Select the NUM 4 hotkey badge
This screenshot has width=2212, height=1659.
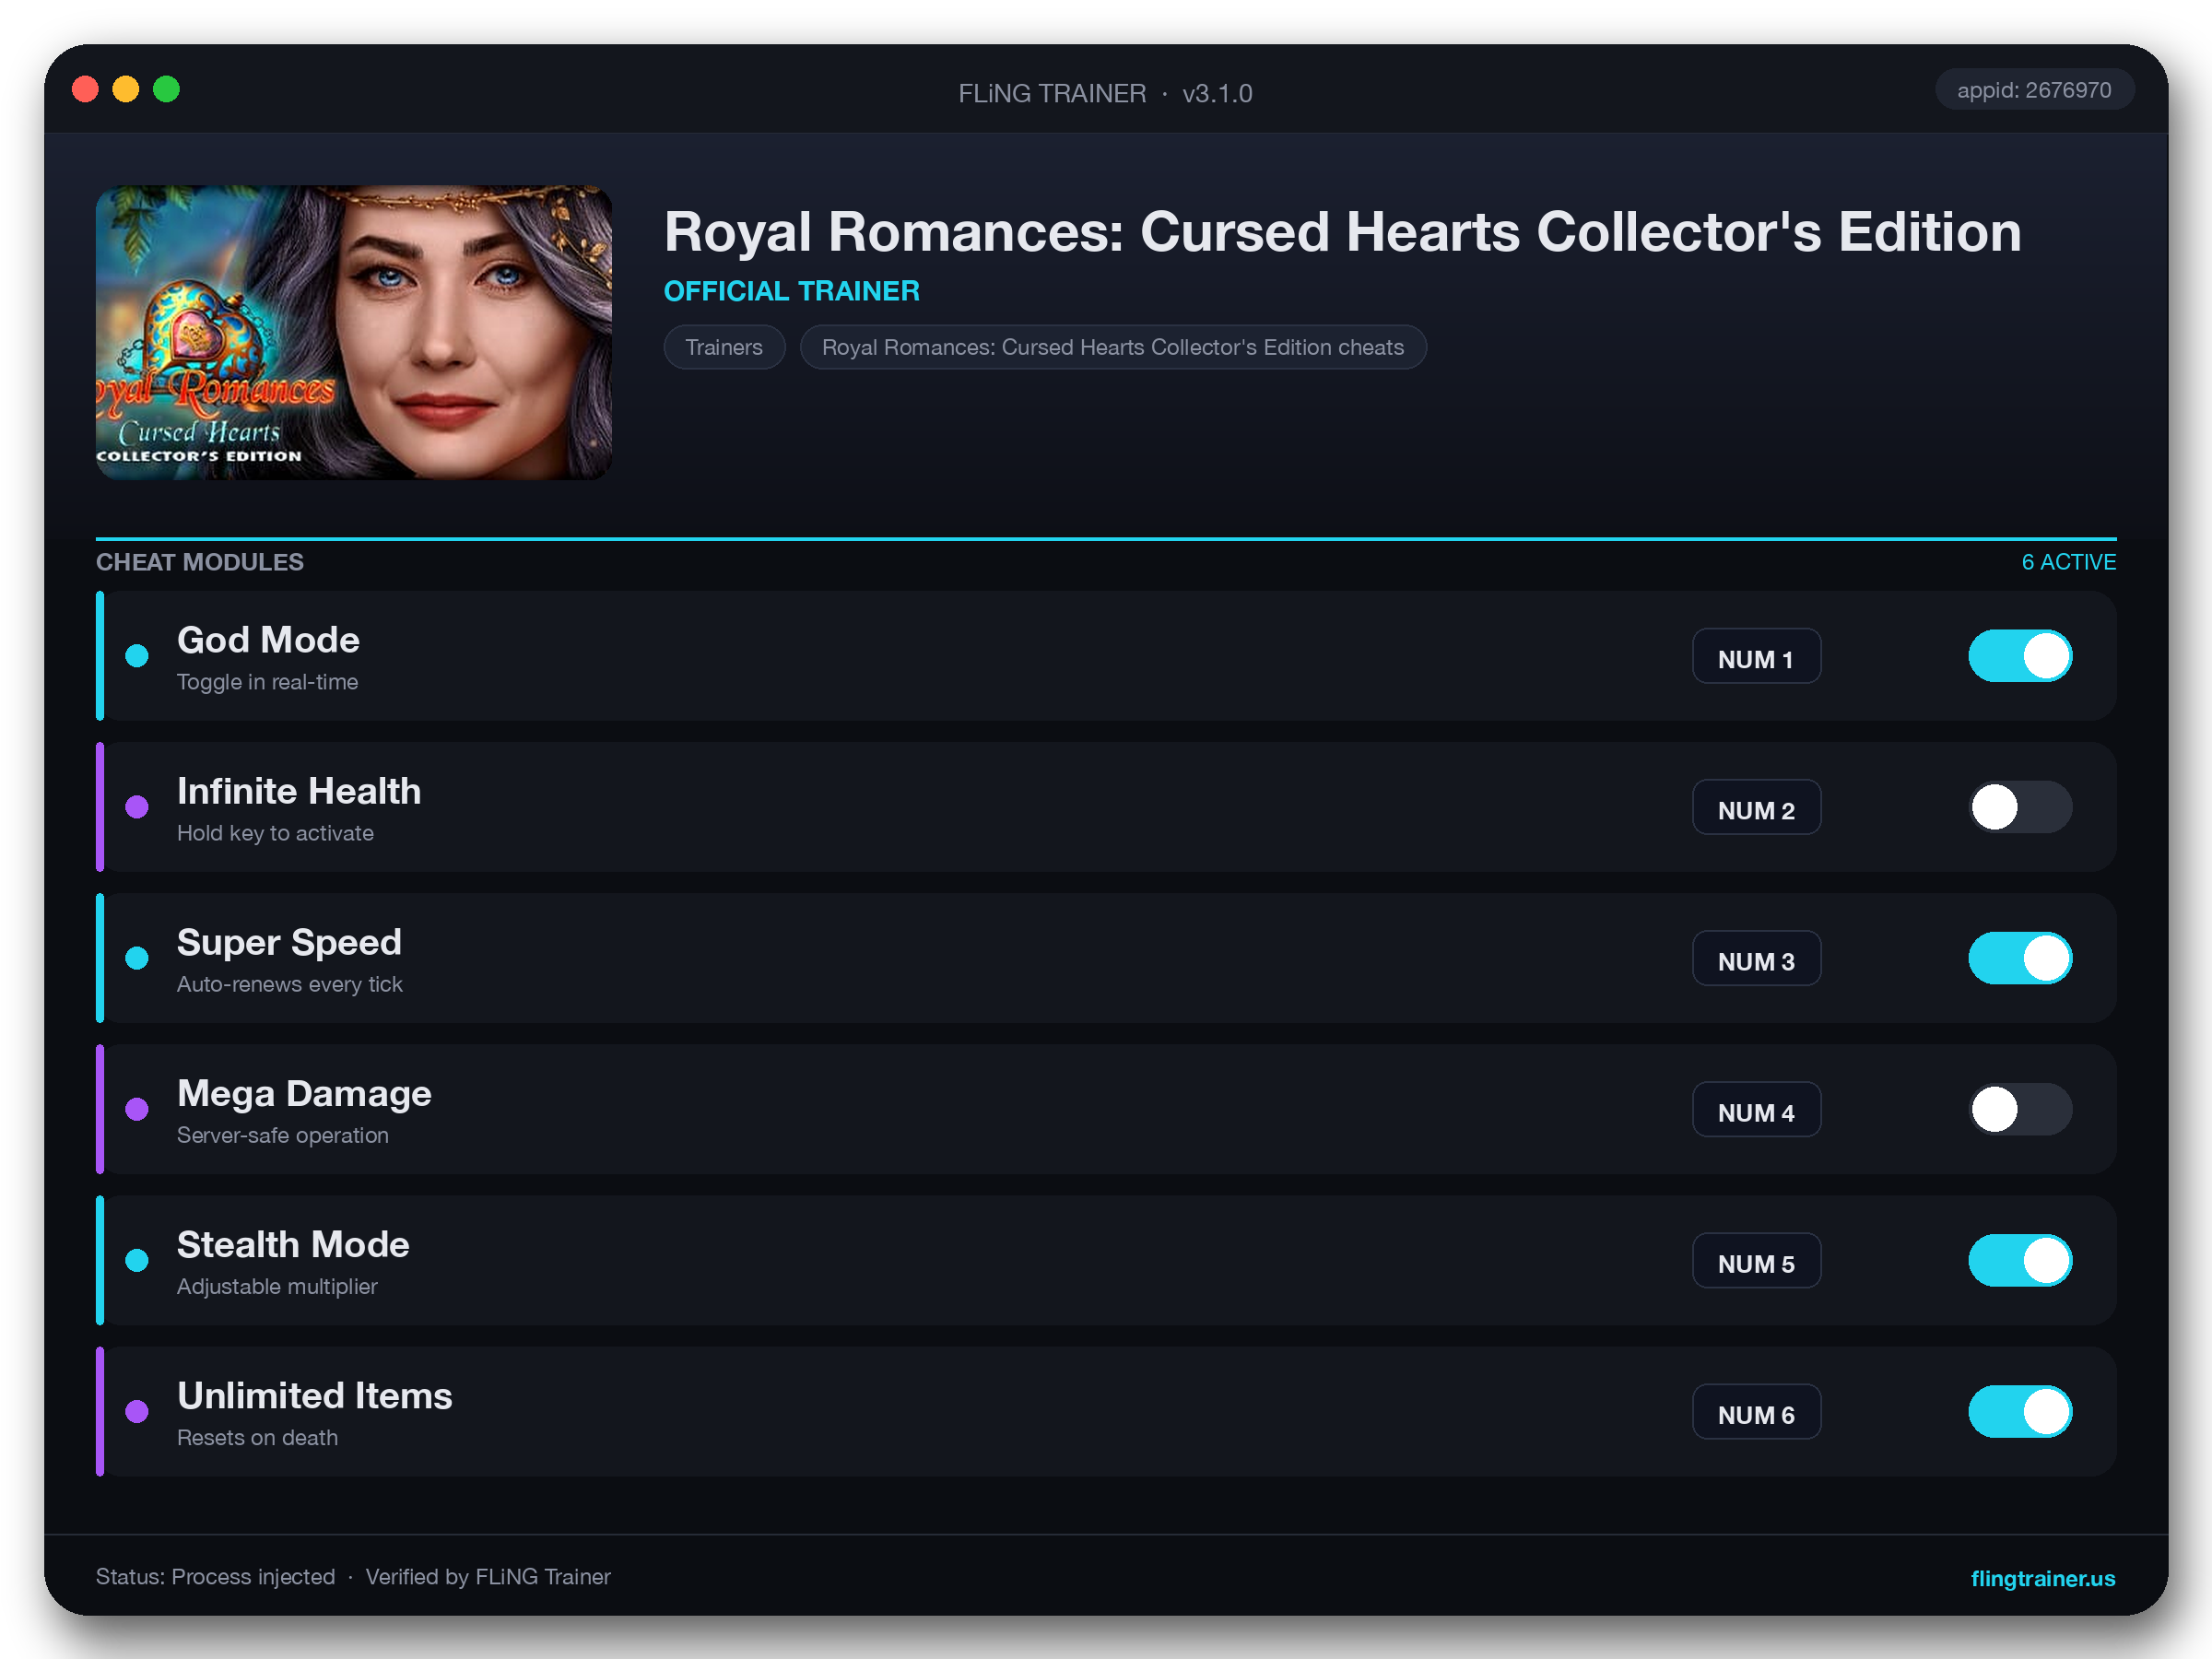pos(1756,1109)
